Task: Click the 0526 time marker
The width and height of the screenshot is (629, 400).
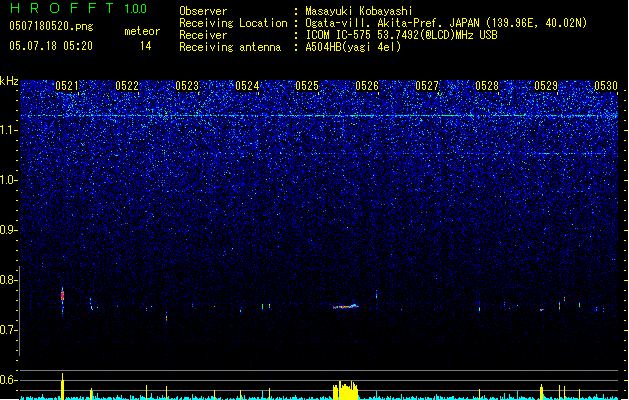Action: [x=367, y=86]
